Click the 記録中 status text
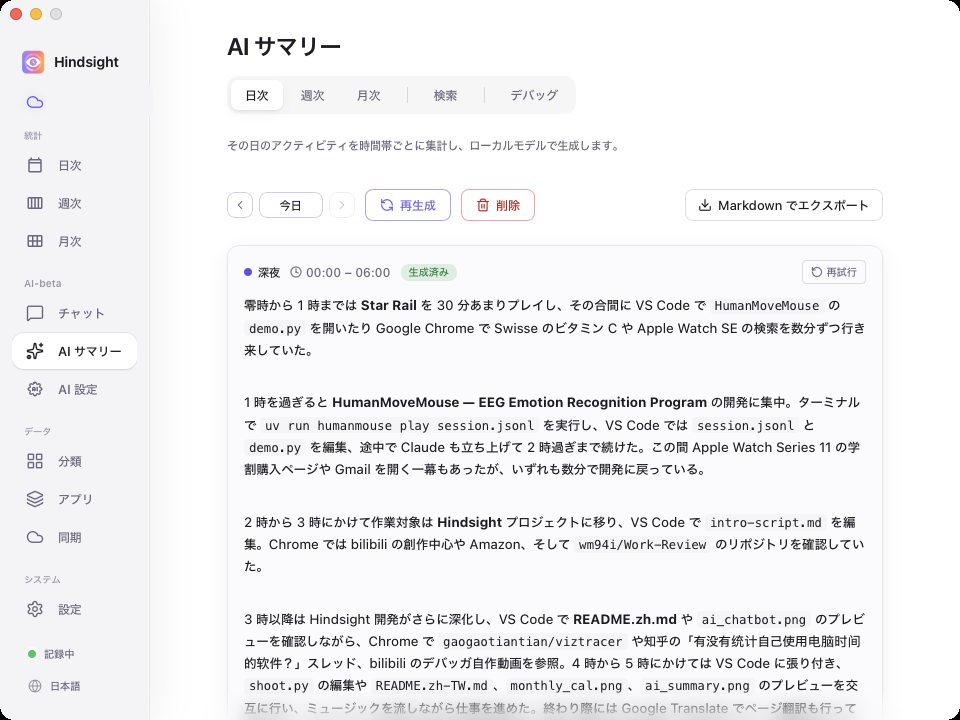960x720 pixels. tap(59, 654)
